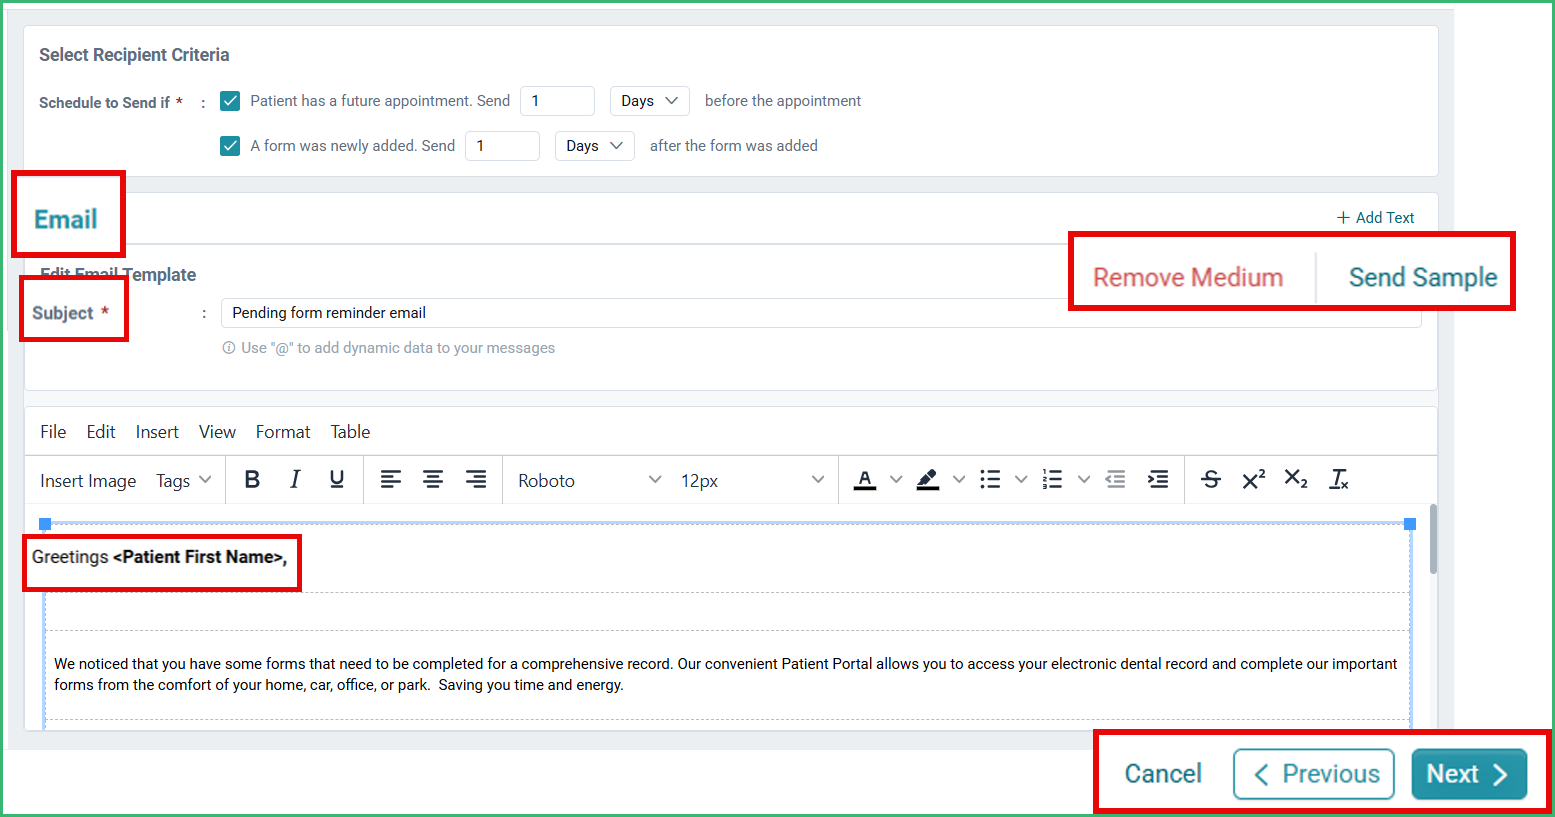This screenshot has width=1555, height=817.
Task: Open the Format menu
Action: click(282, 431)
